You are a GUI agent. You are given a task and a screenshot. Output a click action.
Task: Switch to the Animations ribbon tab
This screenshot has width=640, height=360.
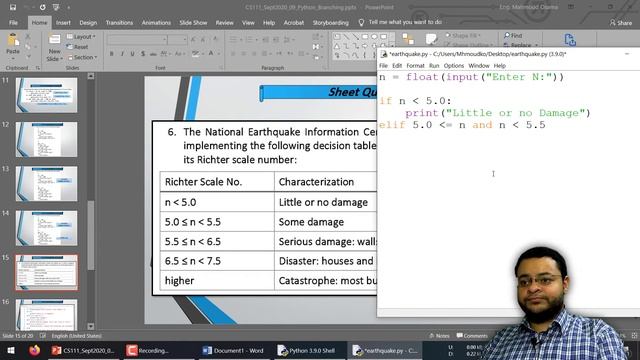pos(156,23)
